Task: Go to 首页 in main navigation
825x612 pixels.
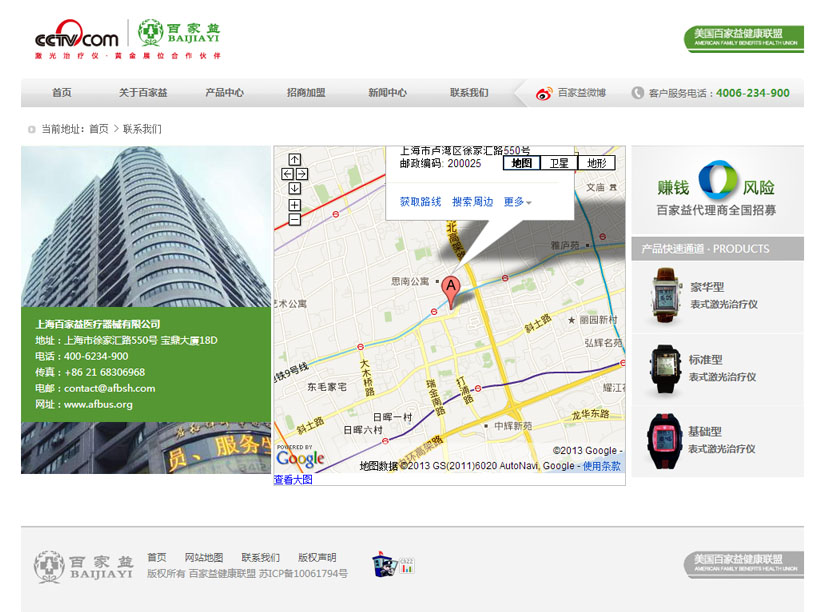Action: [x=62, y=93]
